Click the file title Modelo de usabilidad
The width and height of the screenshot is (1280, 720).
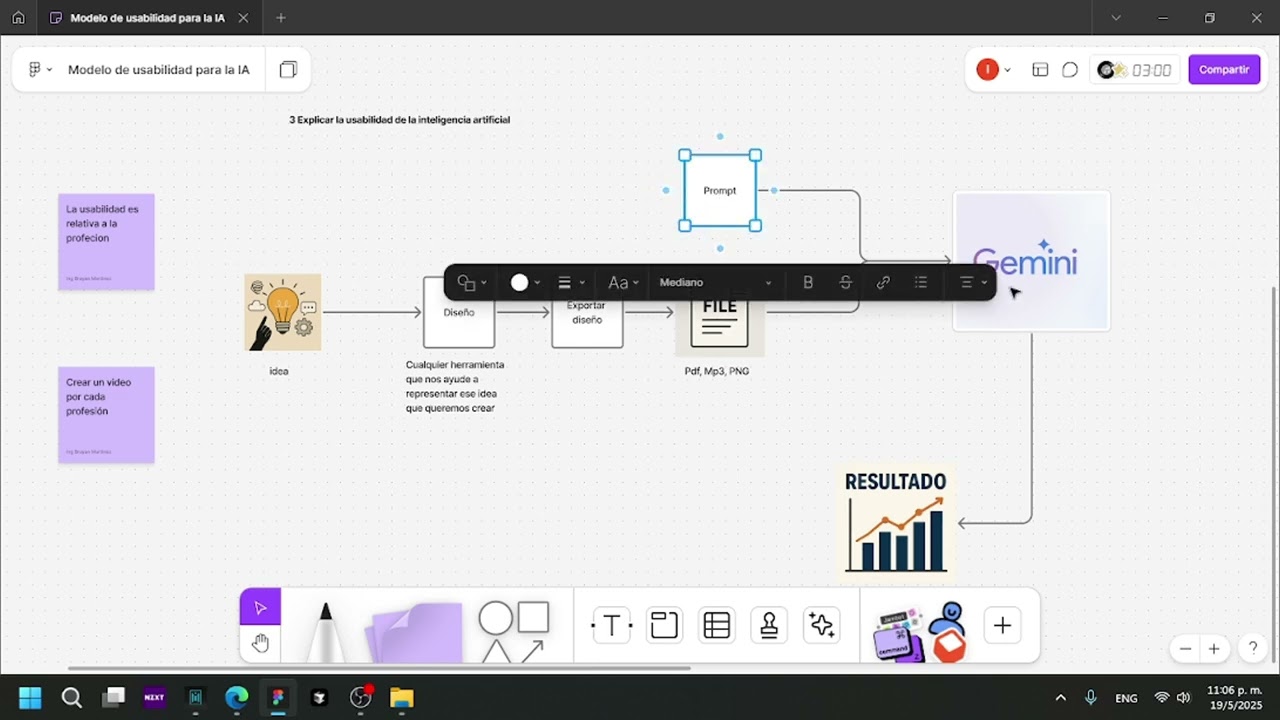(159, 70)
